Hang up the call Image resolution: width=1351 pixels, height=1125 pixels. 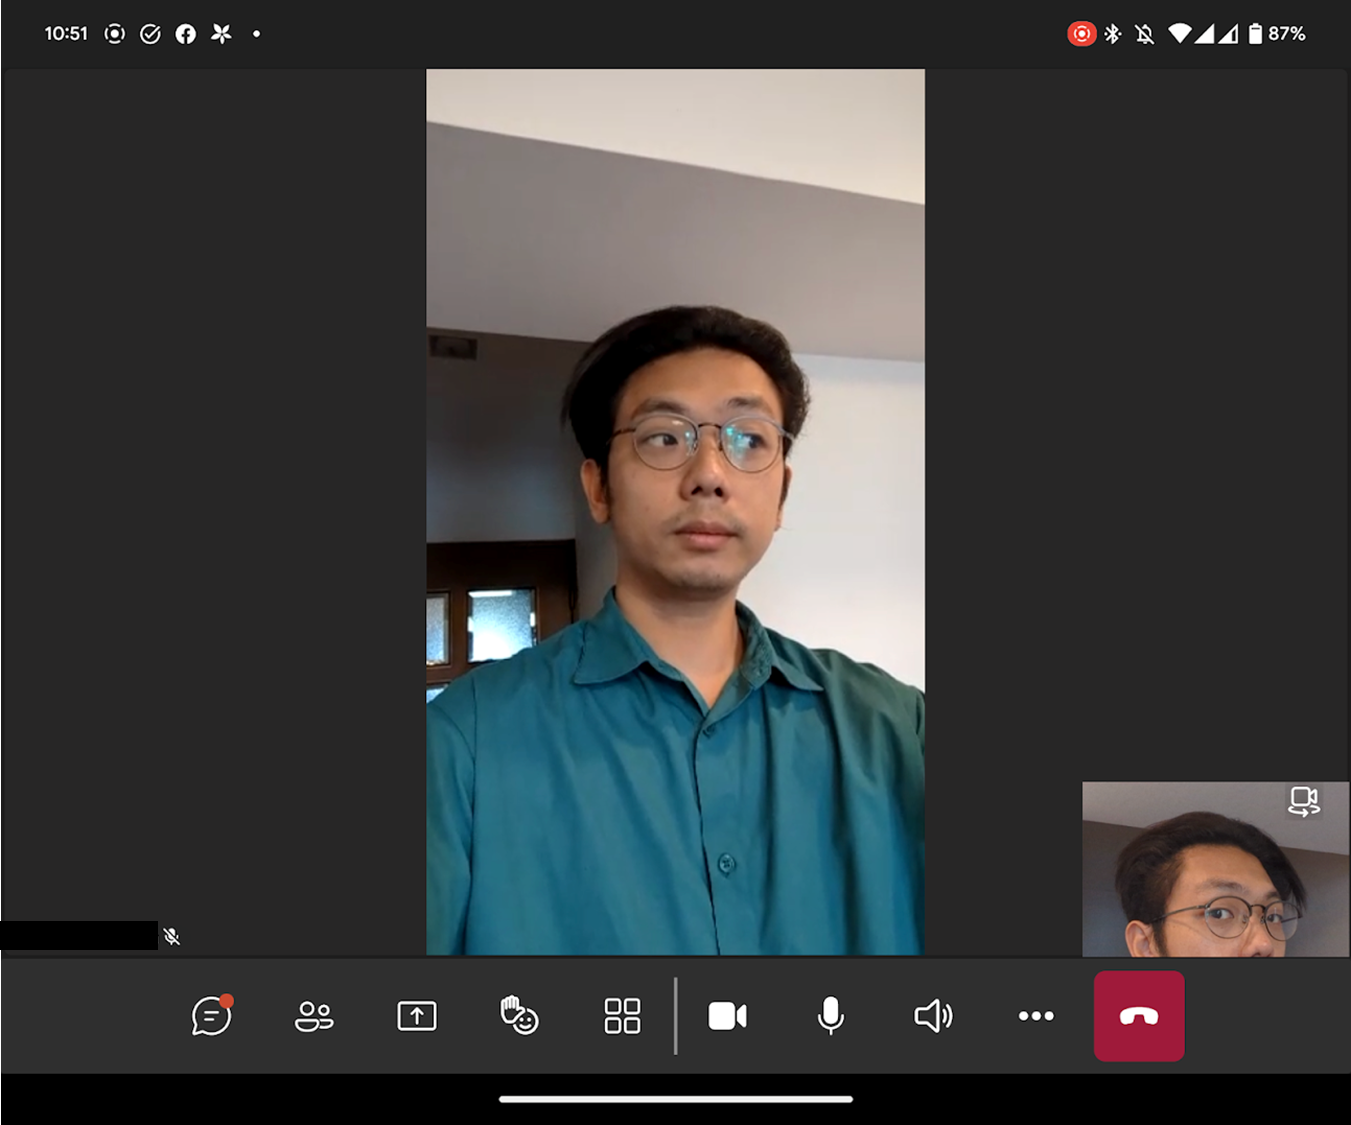pos(1139,1016)
